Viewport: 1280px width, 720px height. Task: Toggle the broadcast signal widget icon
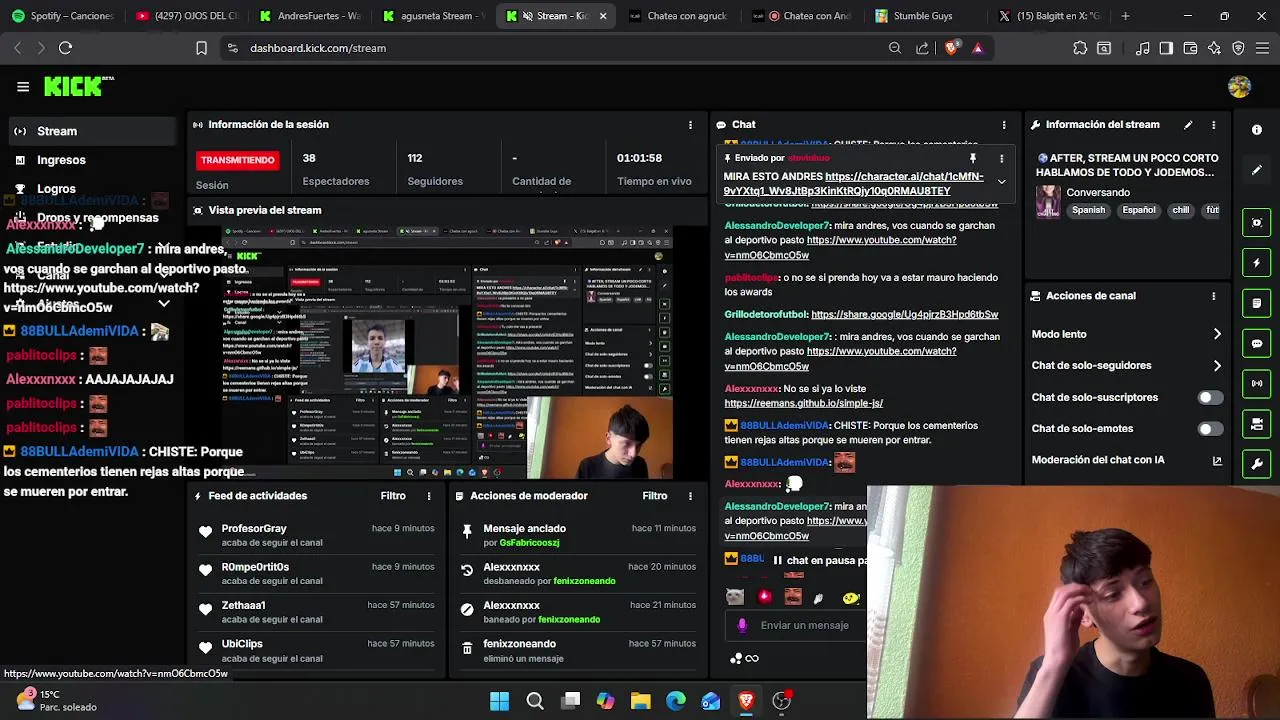point(1257,383)
